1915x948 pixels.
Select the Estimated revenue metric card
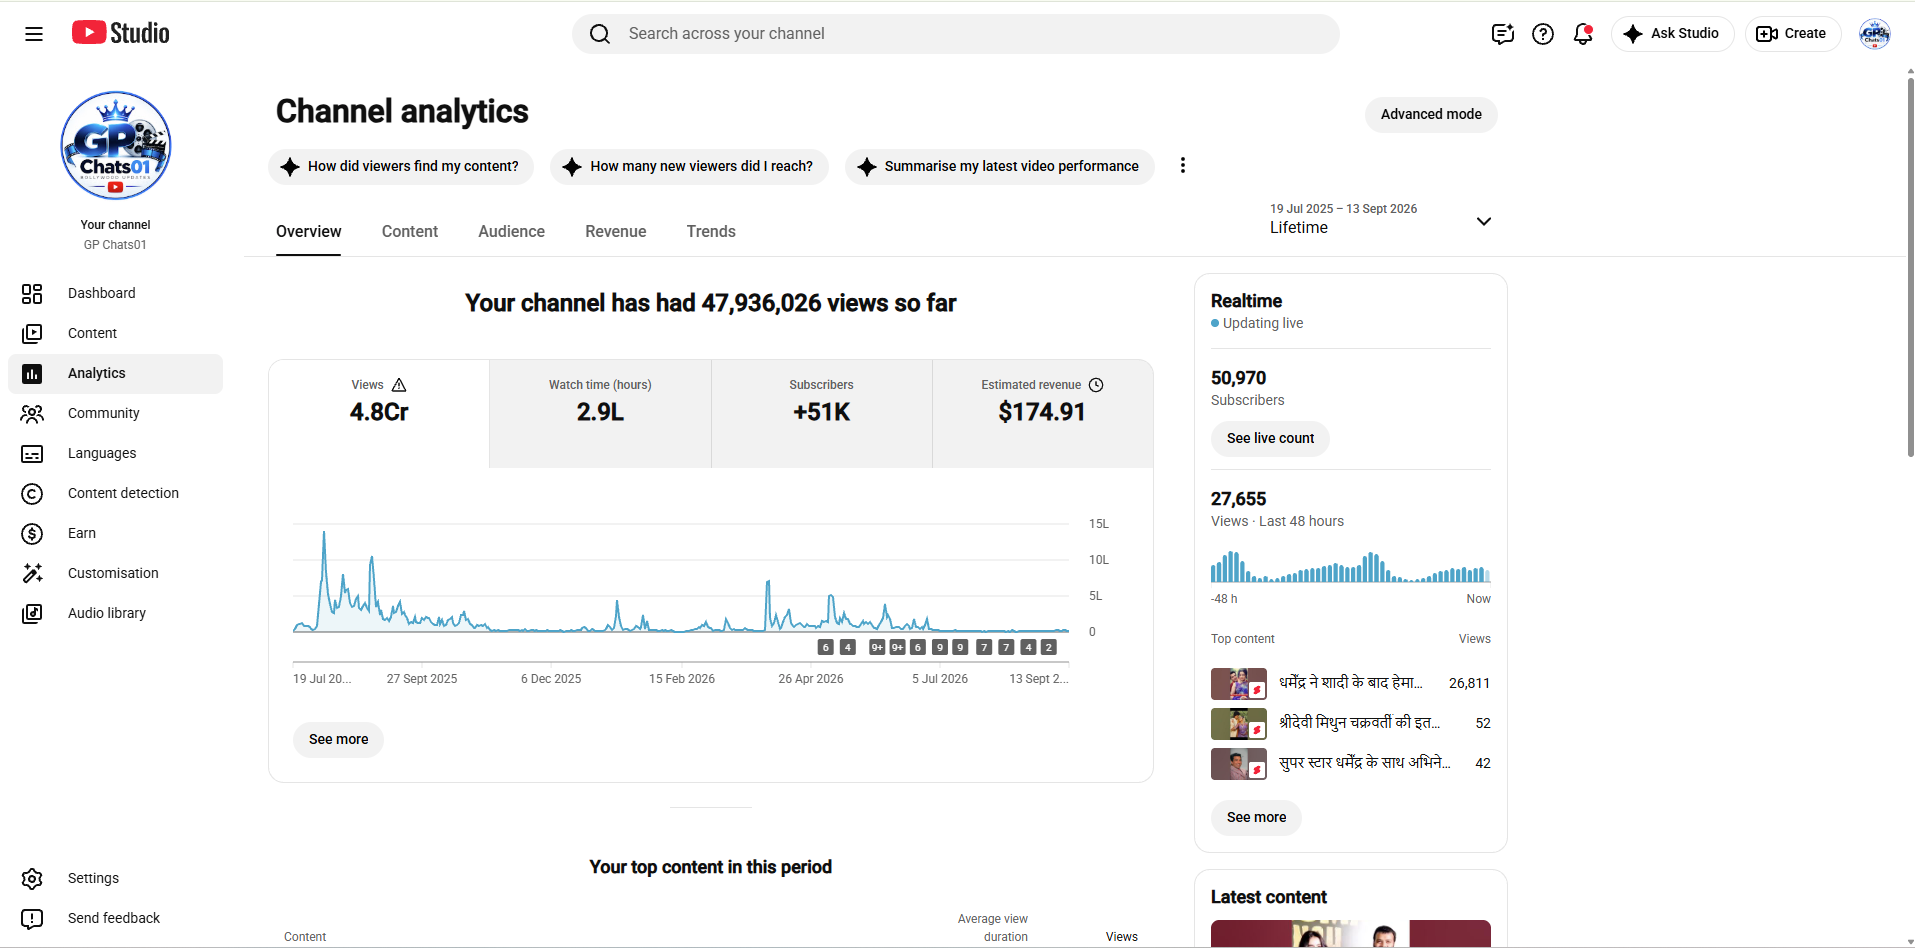pyautogui.click(x=1042, y=414)
